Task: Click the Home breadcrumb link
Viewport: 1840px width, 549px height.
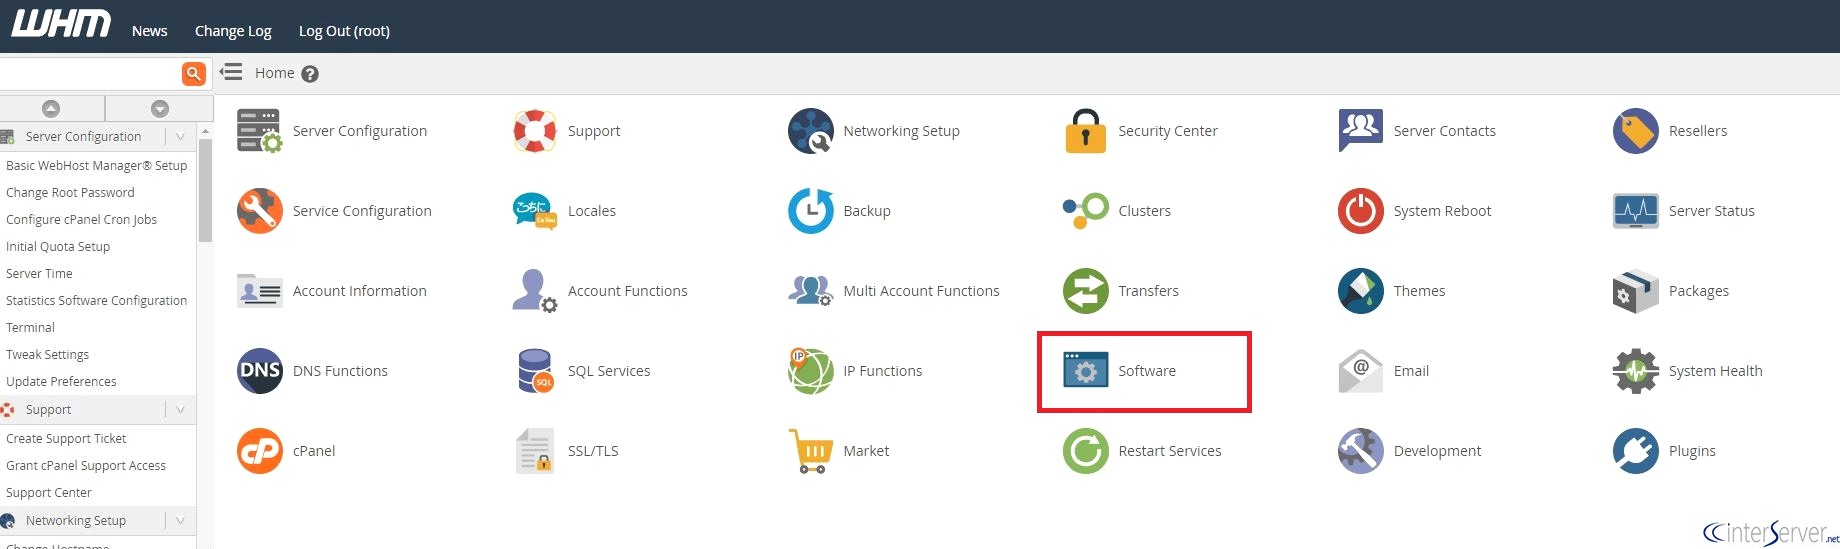Action: pyautogui.click(x=274, y=73)
